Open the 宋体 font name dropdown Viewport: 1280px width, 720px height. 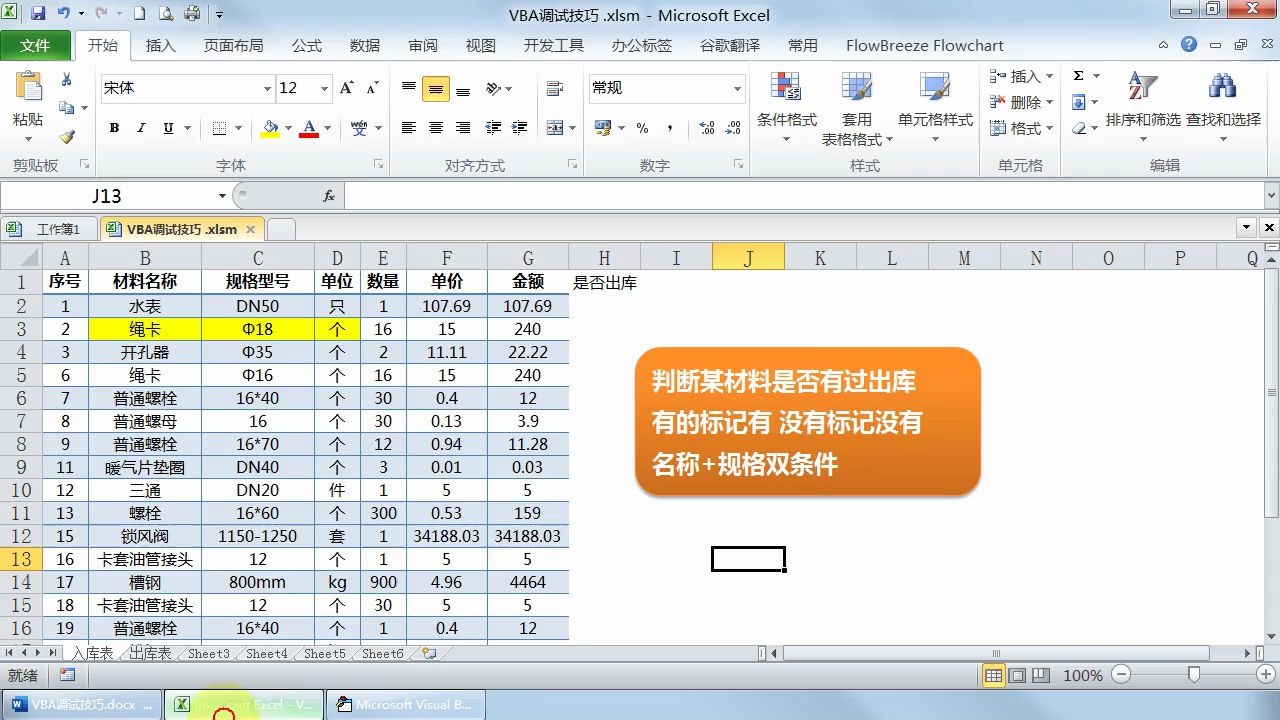(267, 88)
